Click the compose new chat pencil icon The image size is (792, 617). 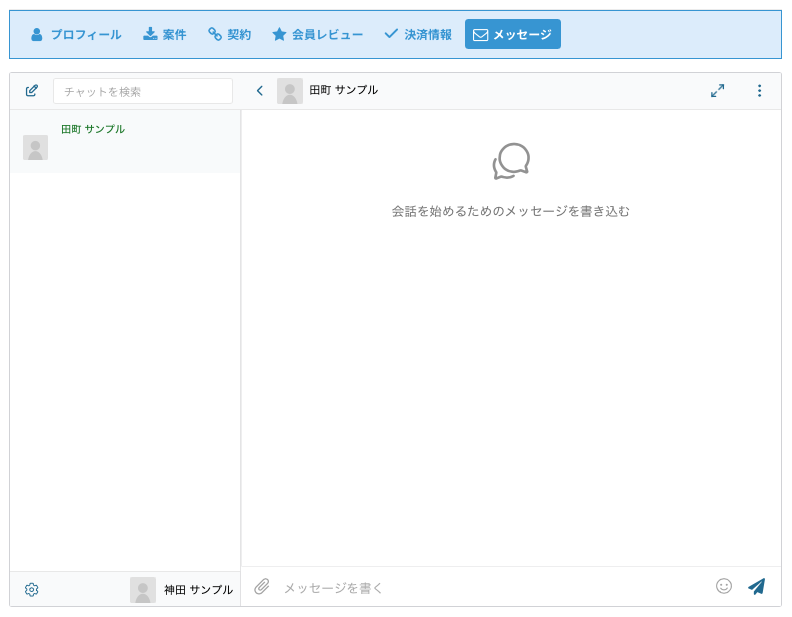pyautogui.click(x=32, y=91)
